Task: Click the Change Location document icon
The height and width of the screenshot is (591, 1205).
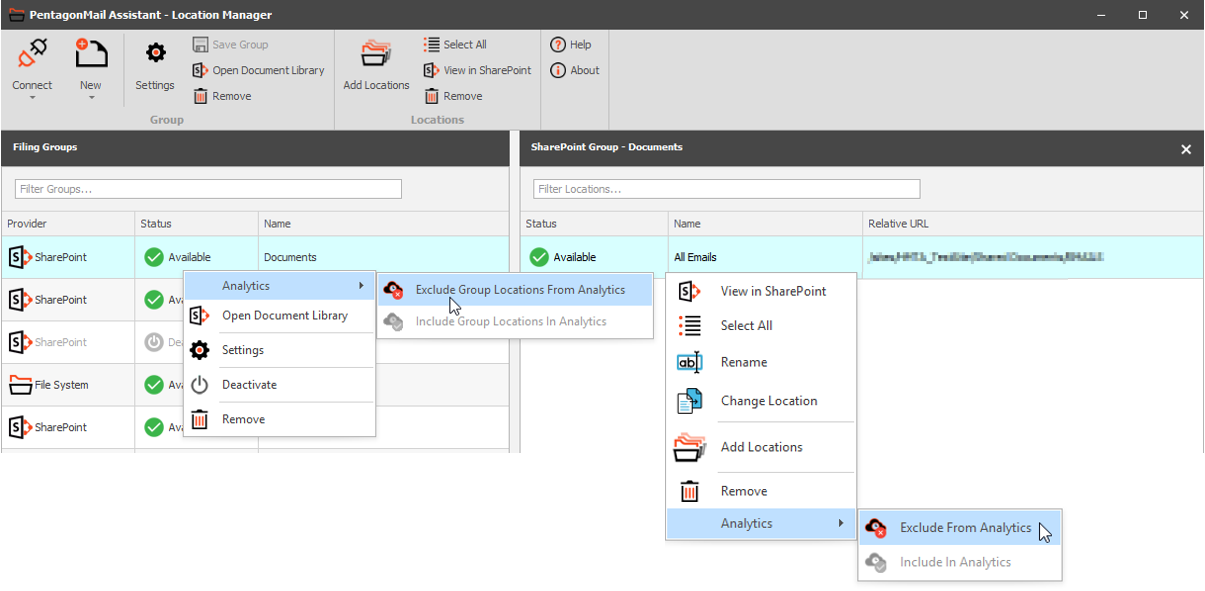Action: click(x=690, y=401)
